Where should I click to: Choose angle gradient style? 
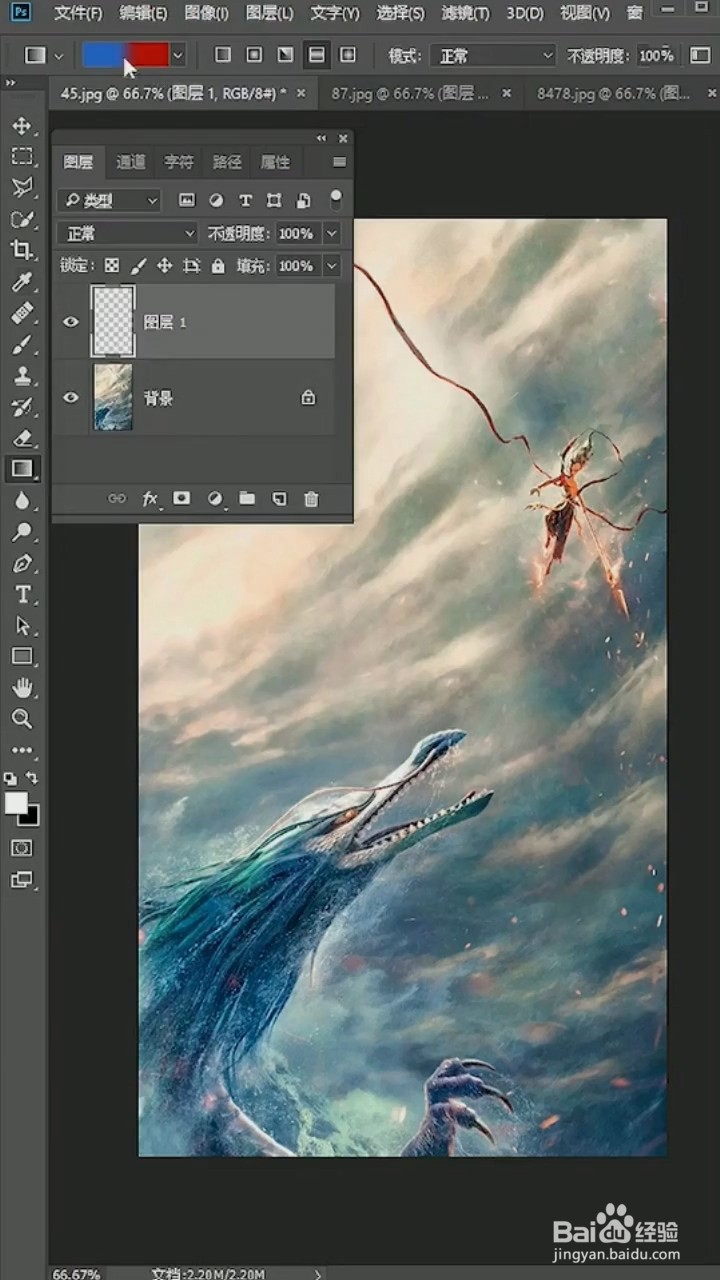click(x=285, y=55)
